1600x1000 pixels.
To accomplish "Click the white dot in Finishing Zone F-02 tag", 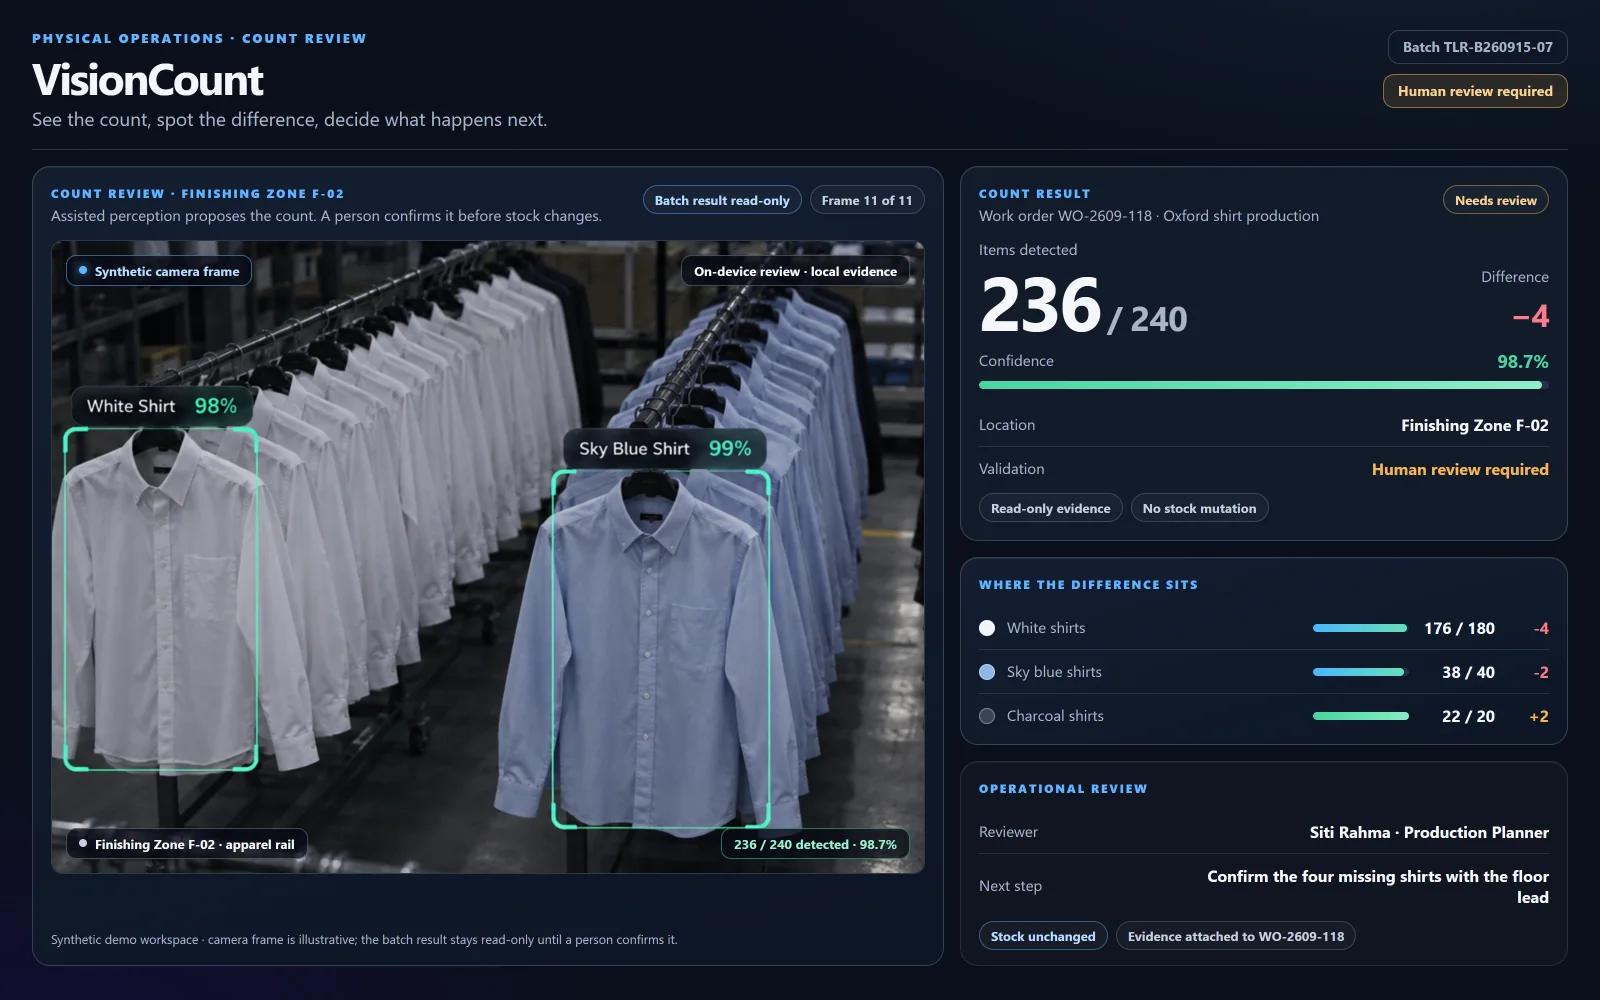I will pos(83,844).
